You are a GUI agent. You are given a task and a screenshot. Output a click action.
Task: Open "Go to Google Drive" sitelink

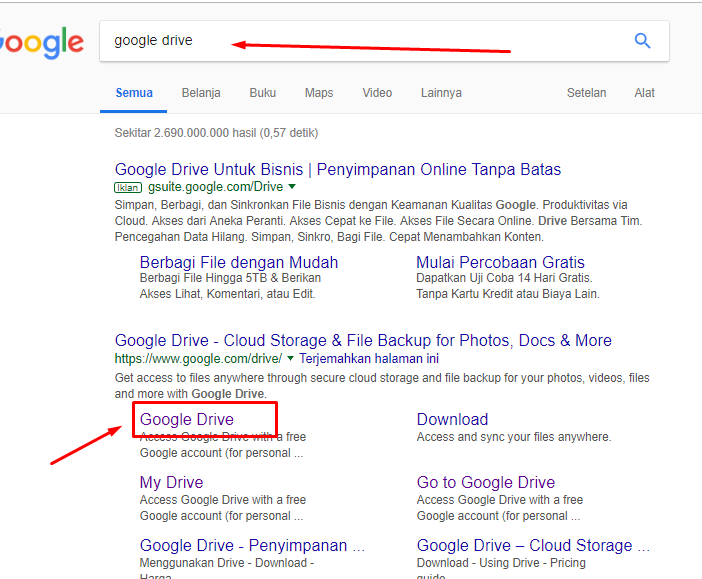point(486,482)
